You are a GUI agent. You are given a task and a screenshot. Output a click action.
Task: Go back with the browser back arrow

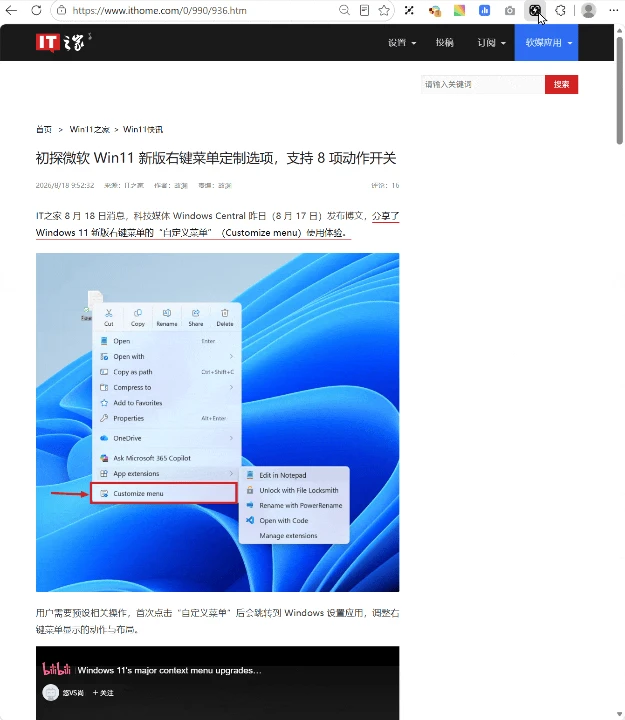click(x=11, y=10)
